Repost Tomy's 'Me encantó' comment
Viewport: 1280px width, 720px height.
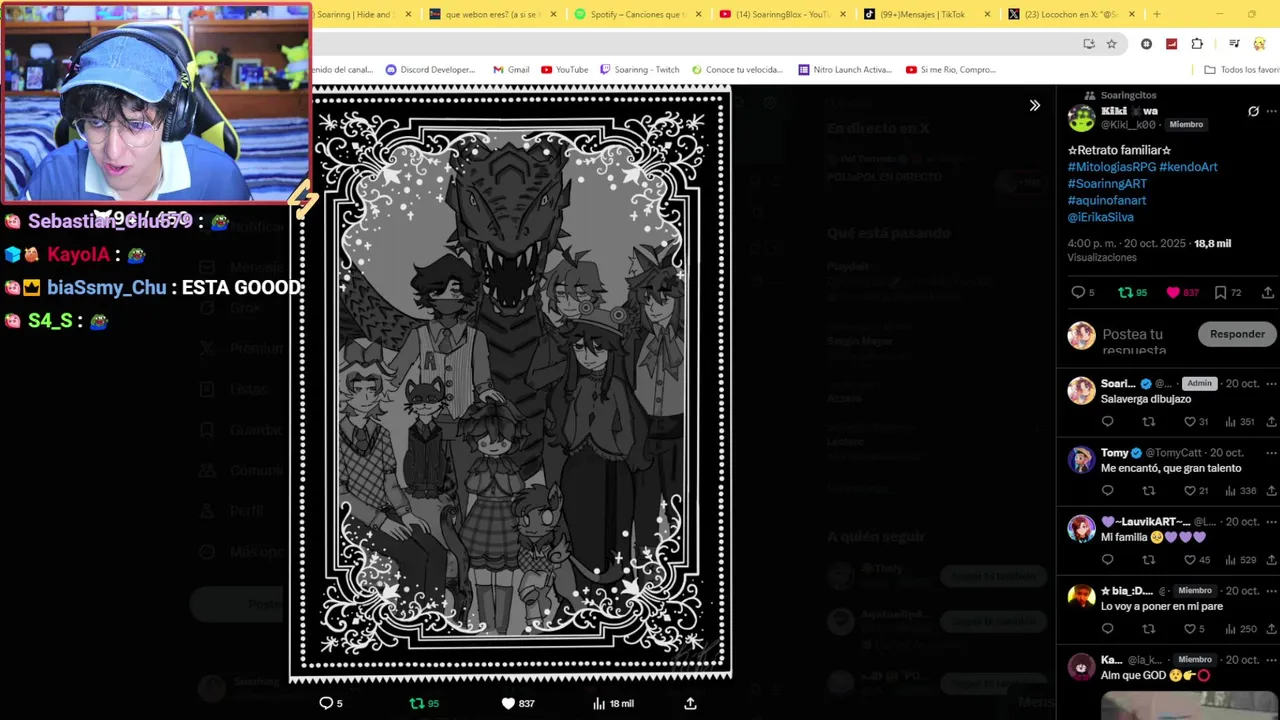click(x=1148, y=491)
